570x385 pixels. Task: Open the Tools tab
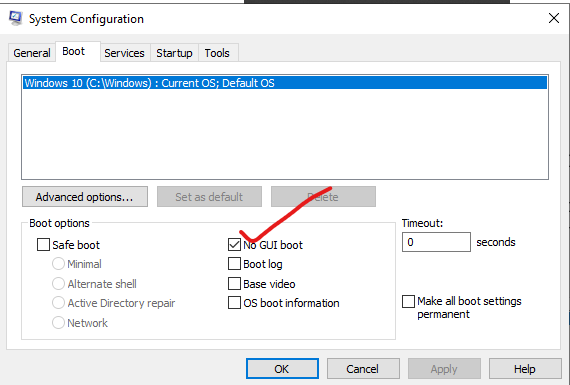[217, 53]
